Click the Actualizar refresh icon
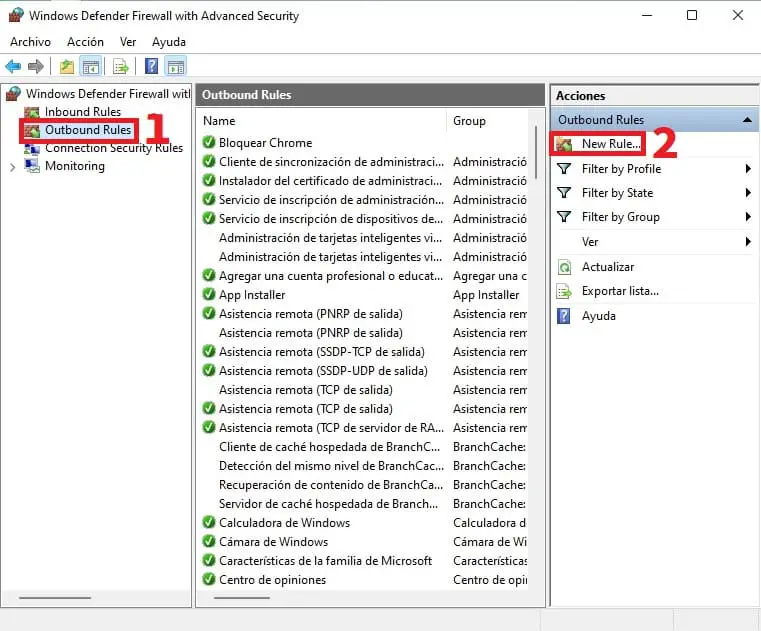This screenshot has width=761, height=631. point(564,267)
